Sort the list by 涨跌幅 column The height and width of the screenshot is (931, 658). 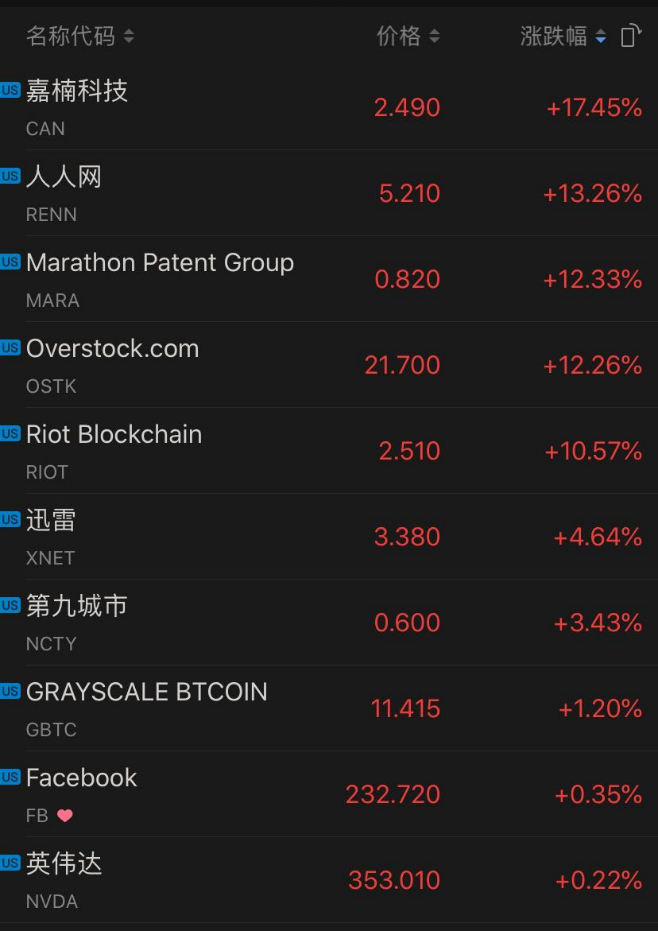click(x=562, y=37)
